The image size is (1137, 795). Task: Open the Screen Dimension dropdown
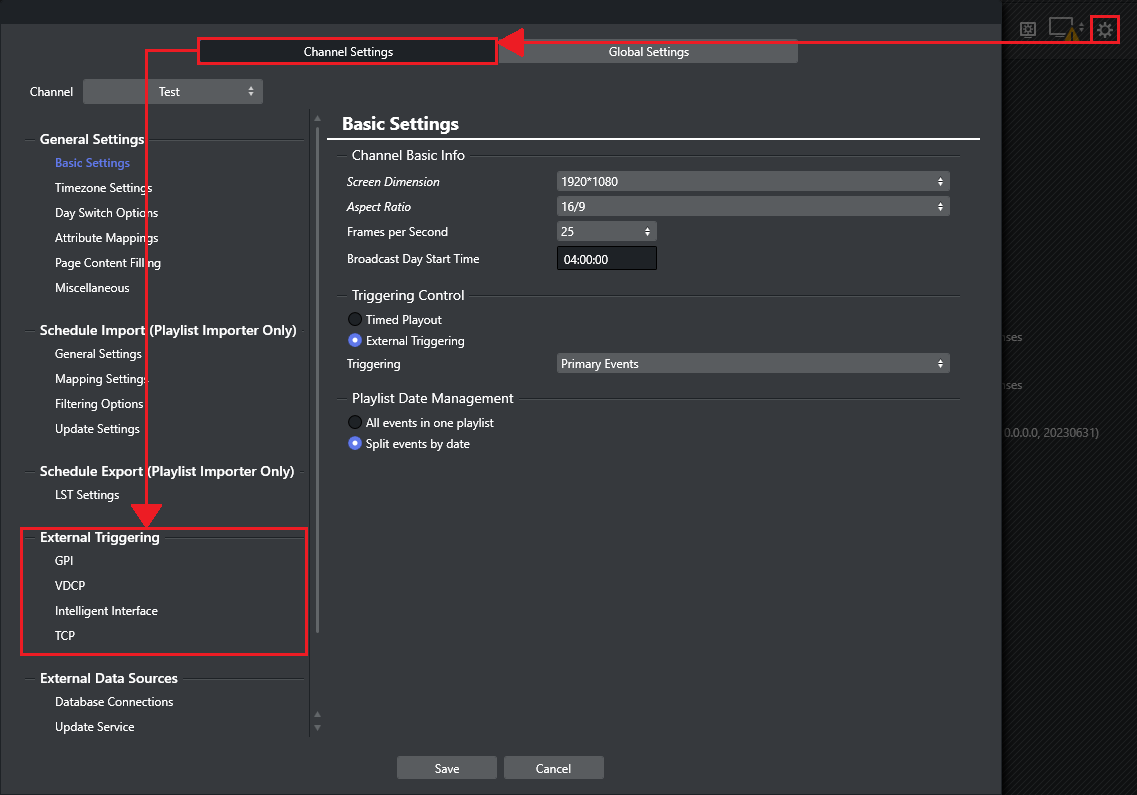pyautogui.click(x=752, y=182)
